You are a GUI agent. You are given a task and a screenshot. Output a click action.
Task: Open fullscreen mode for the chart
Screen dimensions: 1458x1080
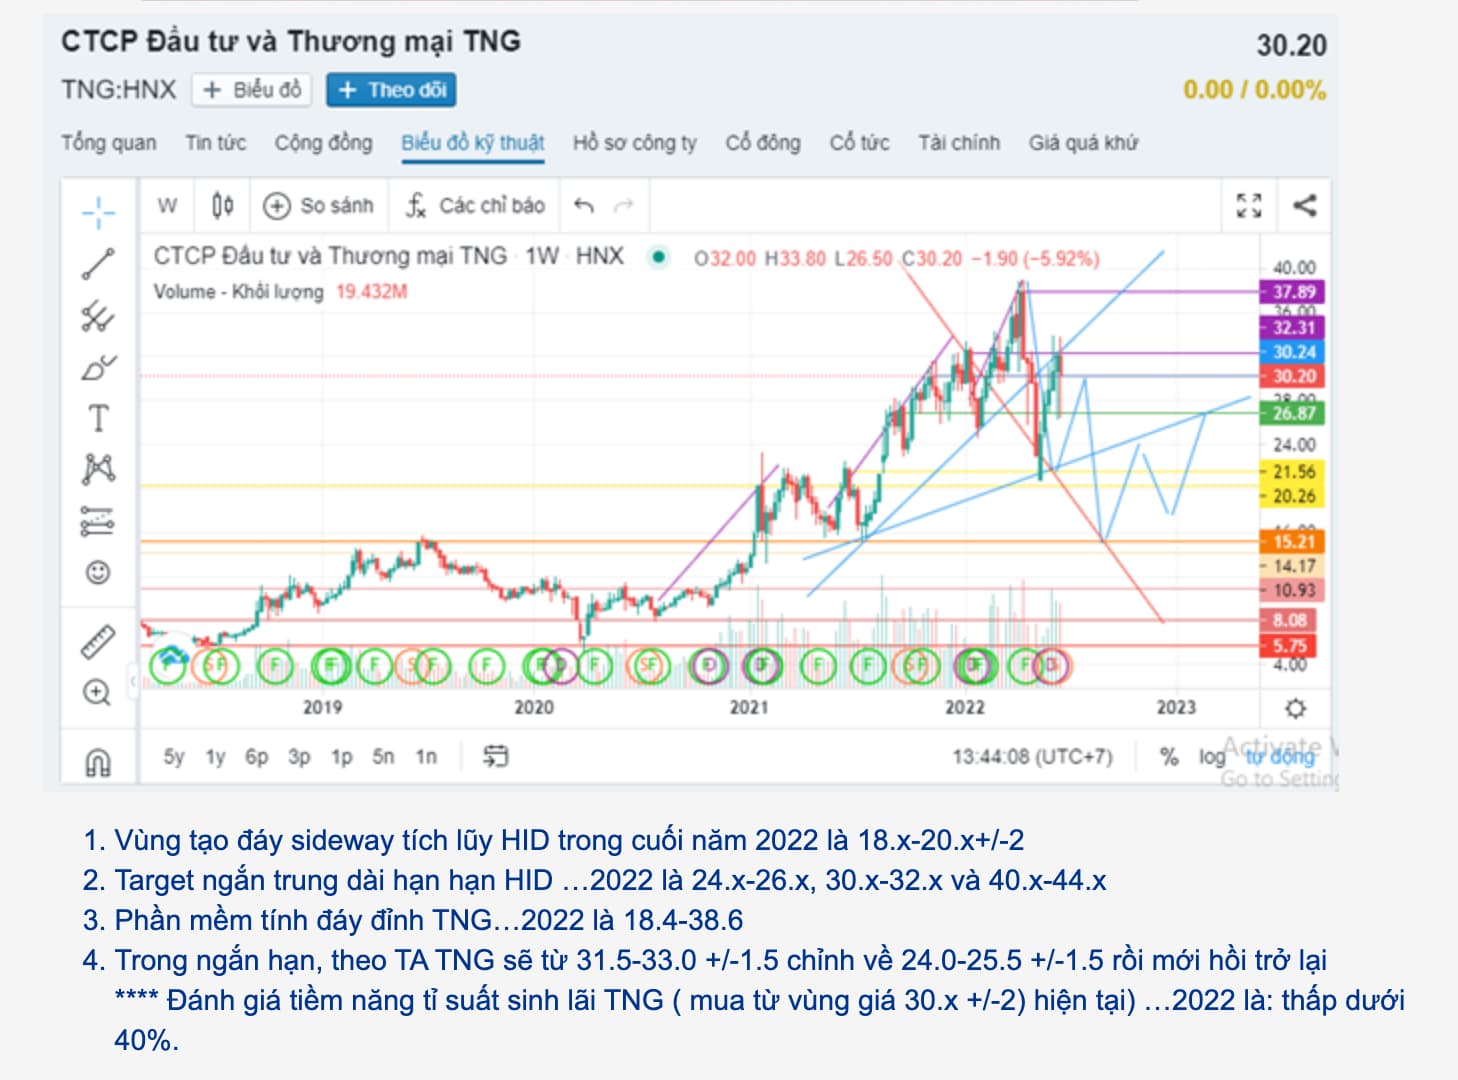(x=1249, y=206)
